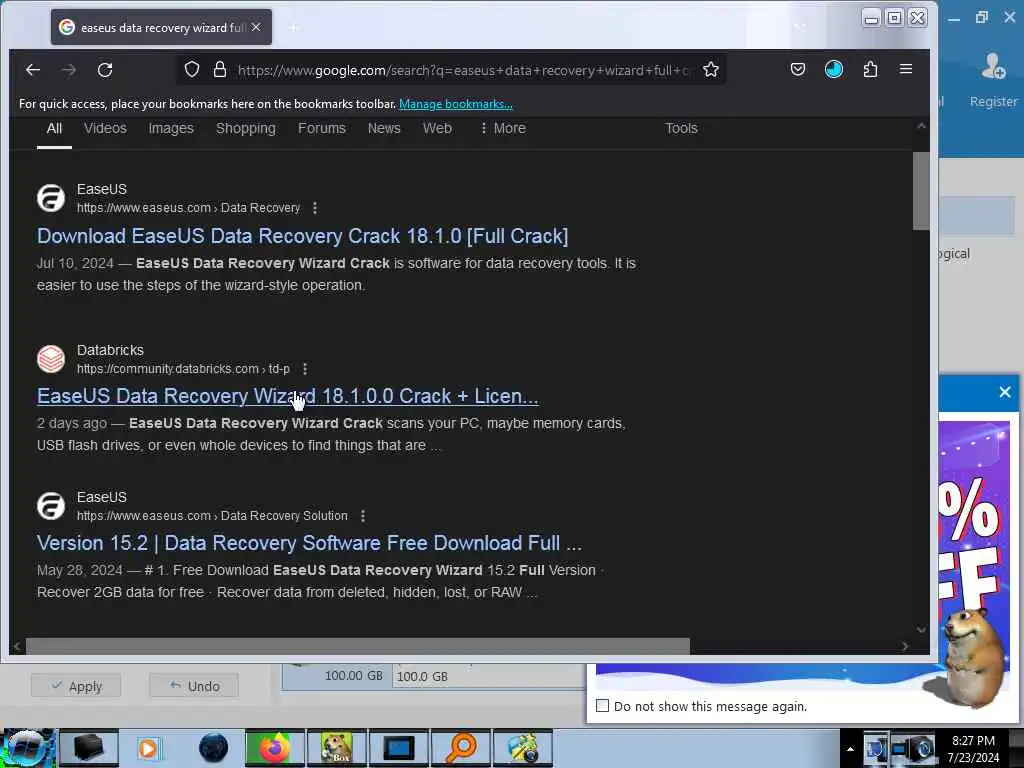Open the hamster Box taskbar icon
The width and height of the screenshot is (1024, 768).
(x=336, y=748)
